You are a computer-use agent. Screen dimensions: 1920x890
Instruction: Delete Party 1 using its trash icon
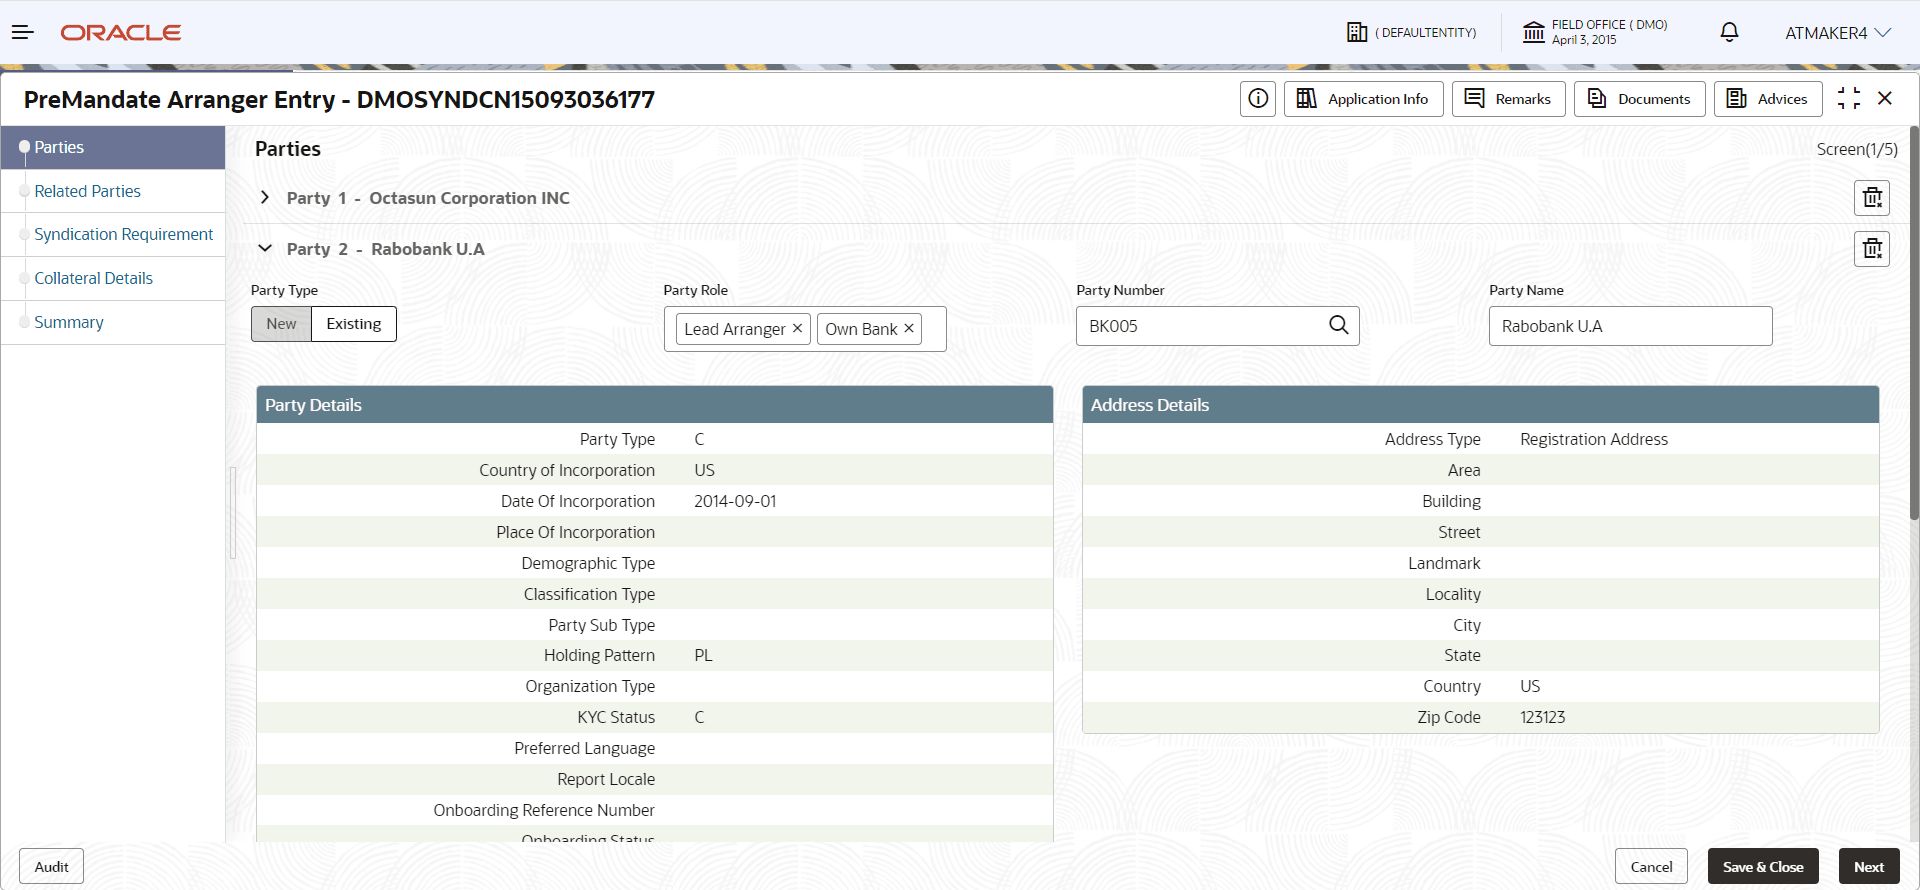tap(1872, 198)
